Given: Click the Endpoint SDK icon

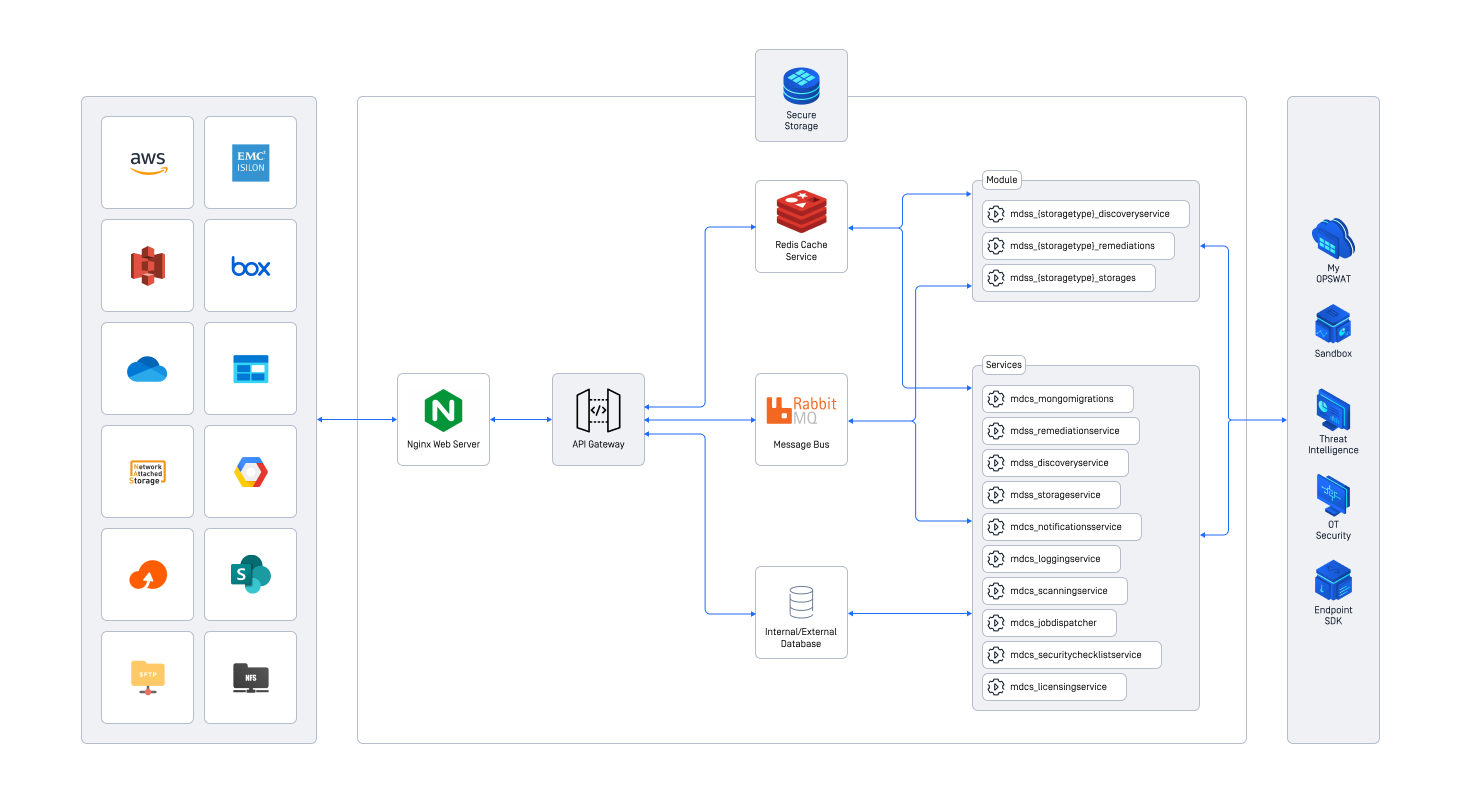Looking at the screenshot, I should tap(1333, 581).
